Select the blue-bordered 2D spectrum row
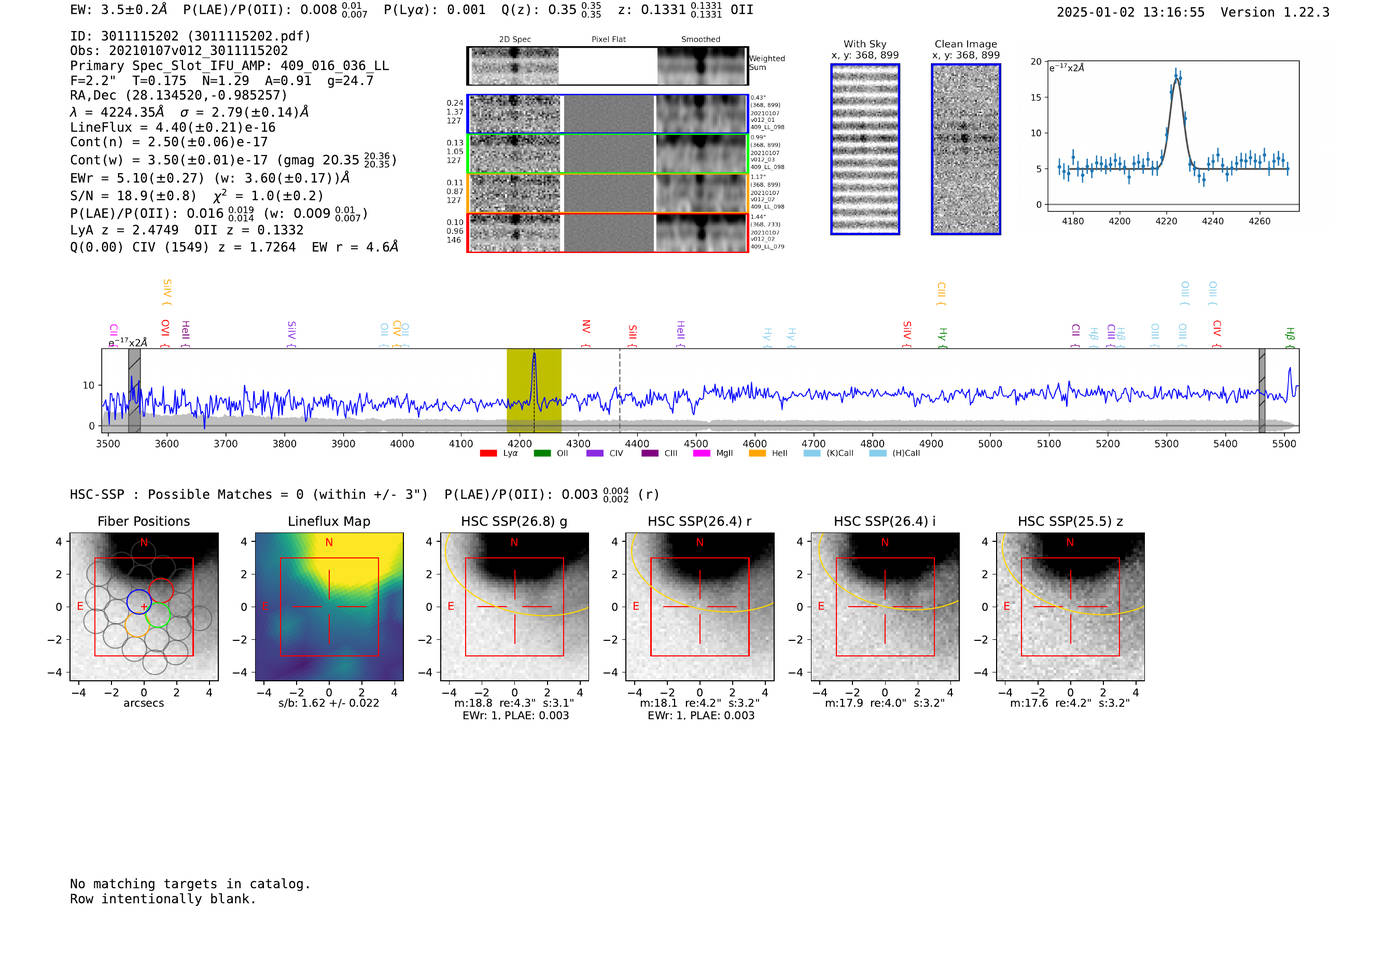Viewport: 1400px width, 953px height. 607,114
